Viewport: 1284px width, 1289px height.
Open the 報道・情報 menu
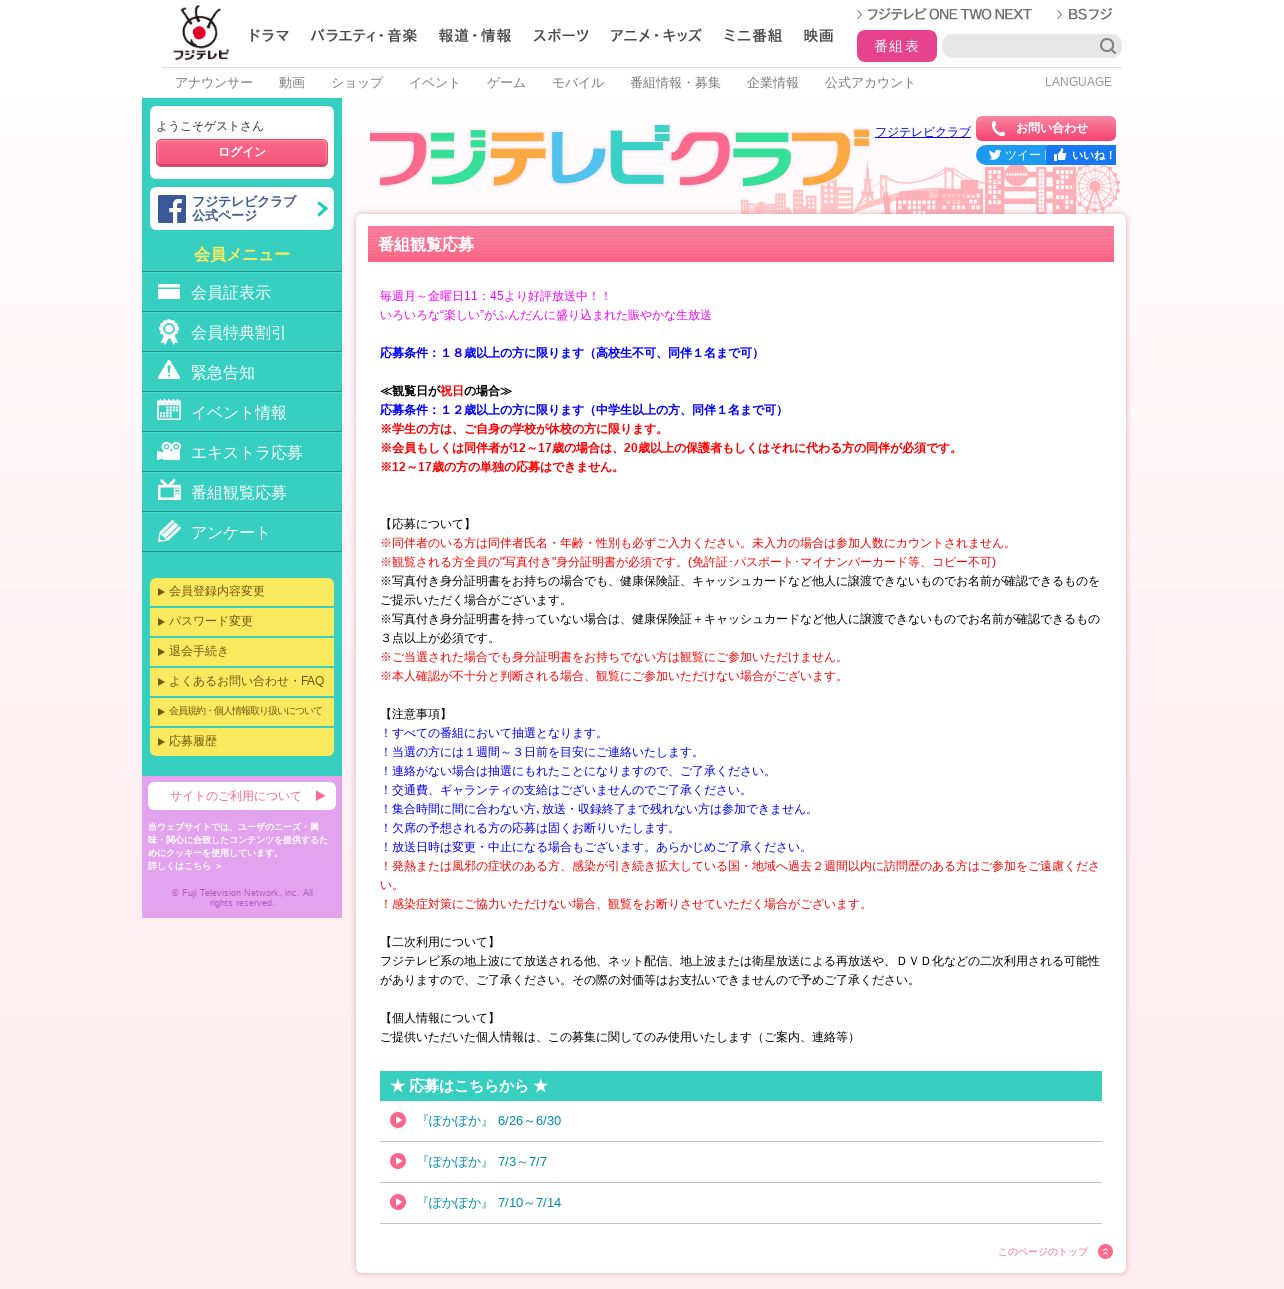475,35
